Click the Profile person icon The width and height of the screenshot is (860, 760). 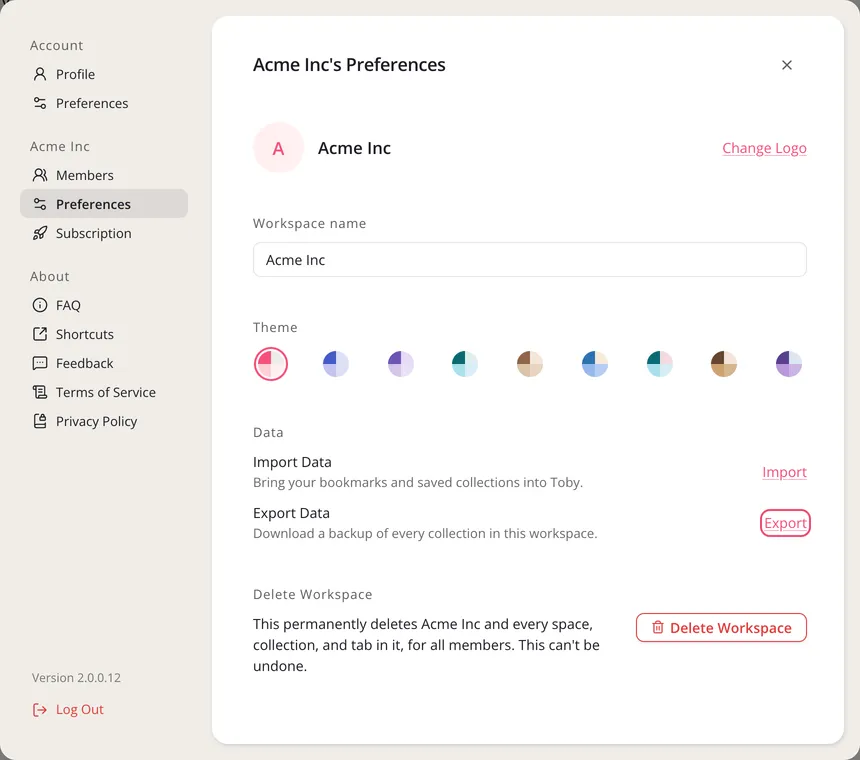click(40, 74)
